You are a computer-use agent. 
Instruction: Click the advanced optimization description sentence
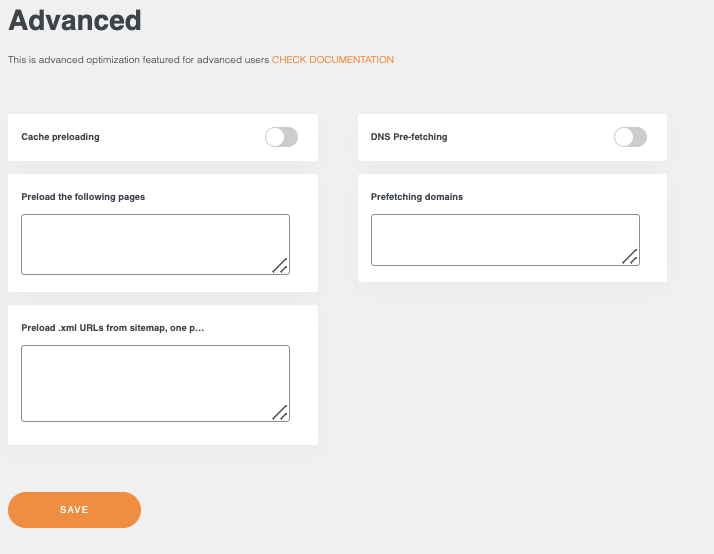pos(138,60)
